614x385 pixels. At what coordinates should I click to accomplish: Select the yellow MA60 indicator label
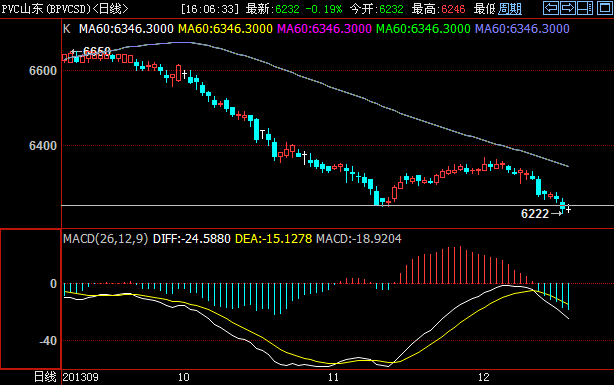click(225, 29)
